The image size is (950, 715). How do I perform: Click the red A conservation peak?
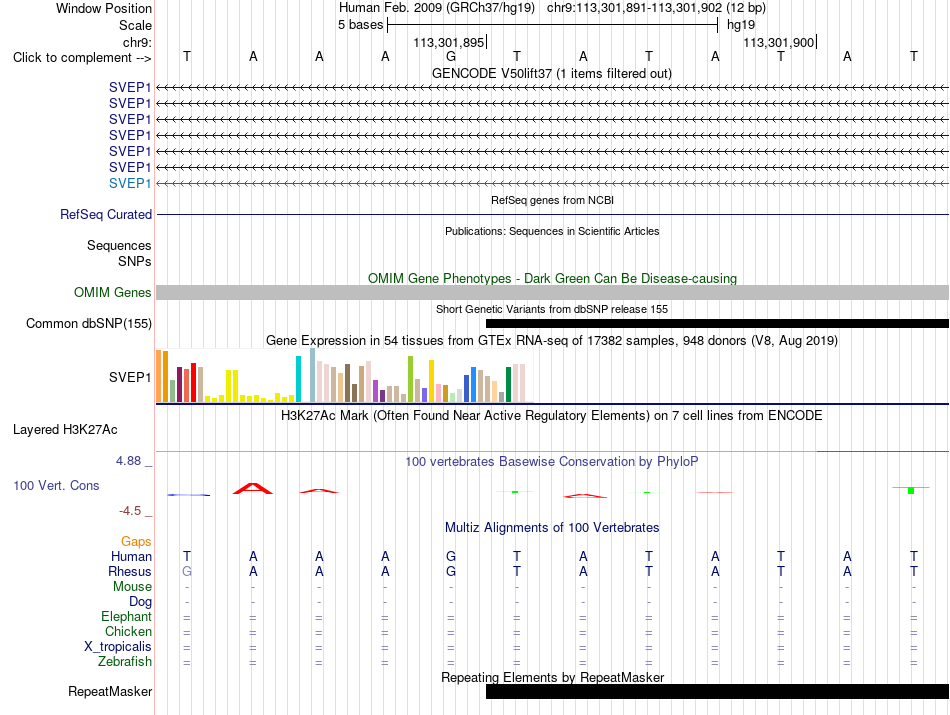253,488
